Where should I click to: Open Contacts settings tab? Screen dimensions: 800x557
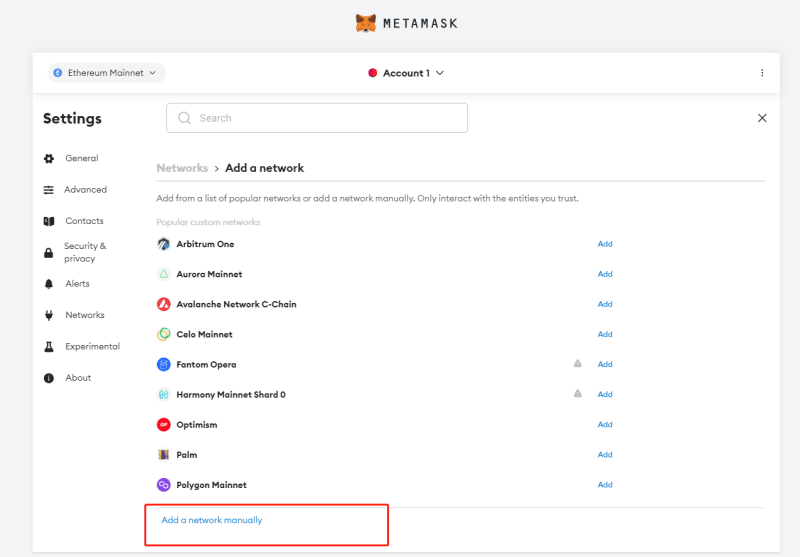coord(84,221)
